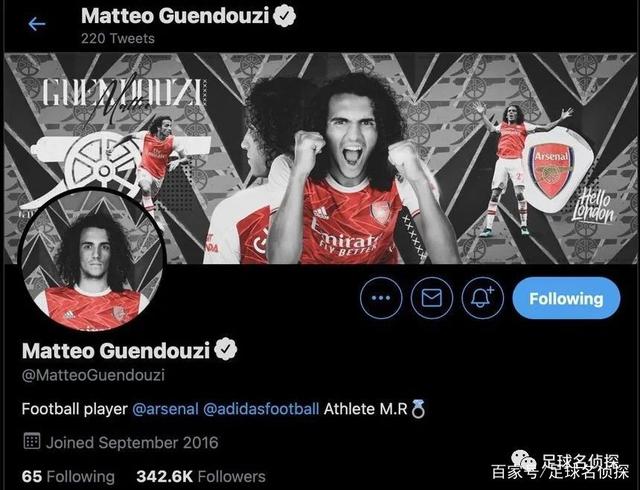Click verified badge in the top header
Image resolution: width=640 pixels, height=490 pixels.
(x=288, y=17)
